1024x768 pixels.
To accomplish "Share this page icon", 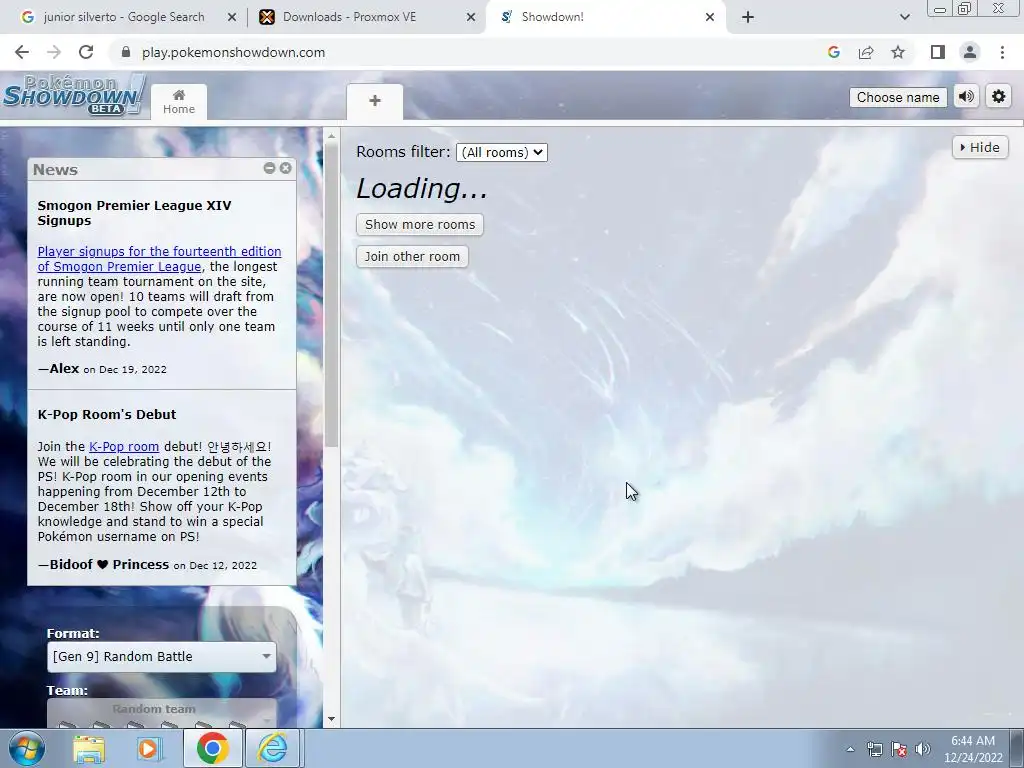I will (866, 52).
